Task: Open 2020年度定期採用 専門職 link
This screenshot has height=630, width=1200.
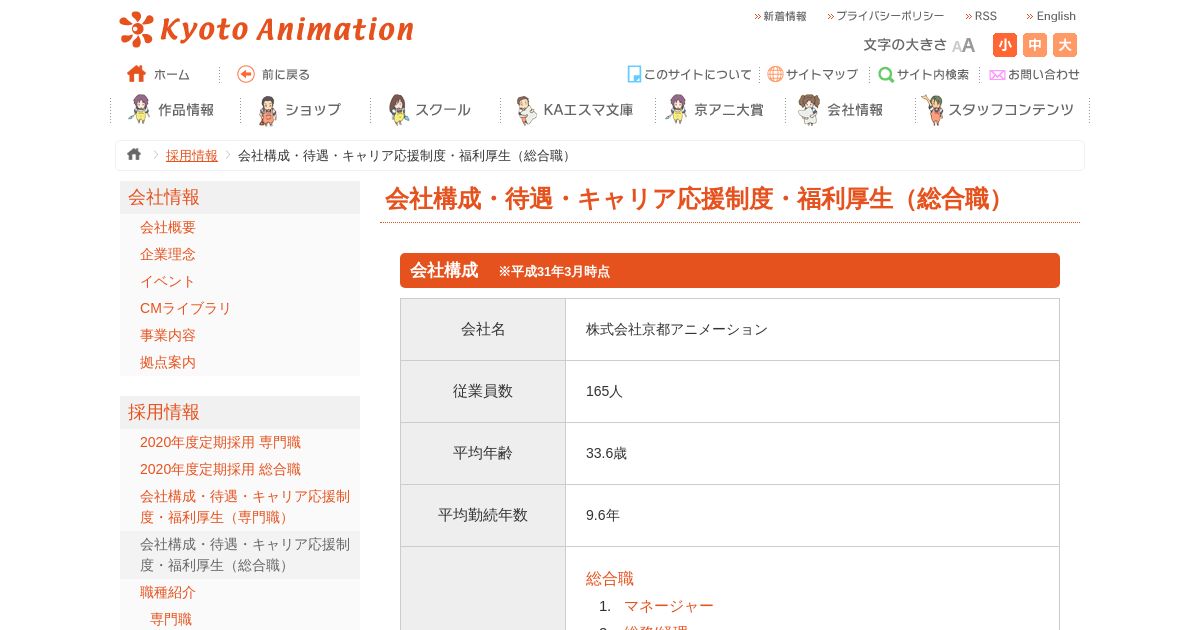Action: [x=220, y=442]
